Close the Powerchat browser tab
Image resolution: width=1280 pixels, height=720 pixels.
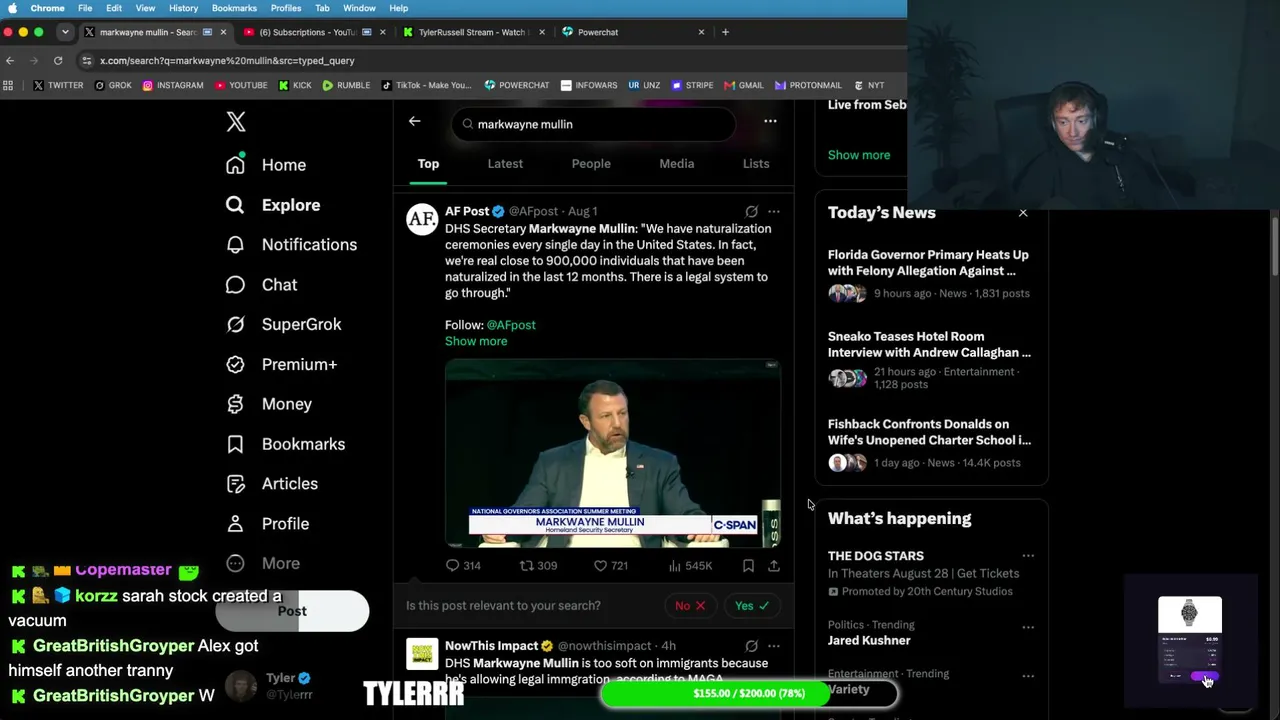tap(701, 32)
